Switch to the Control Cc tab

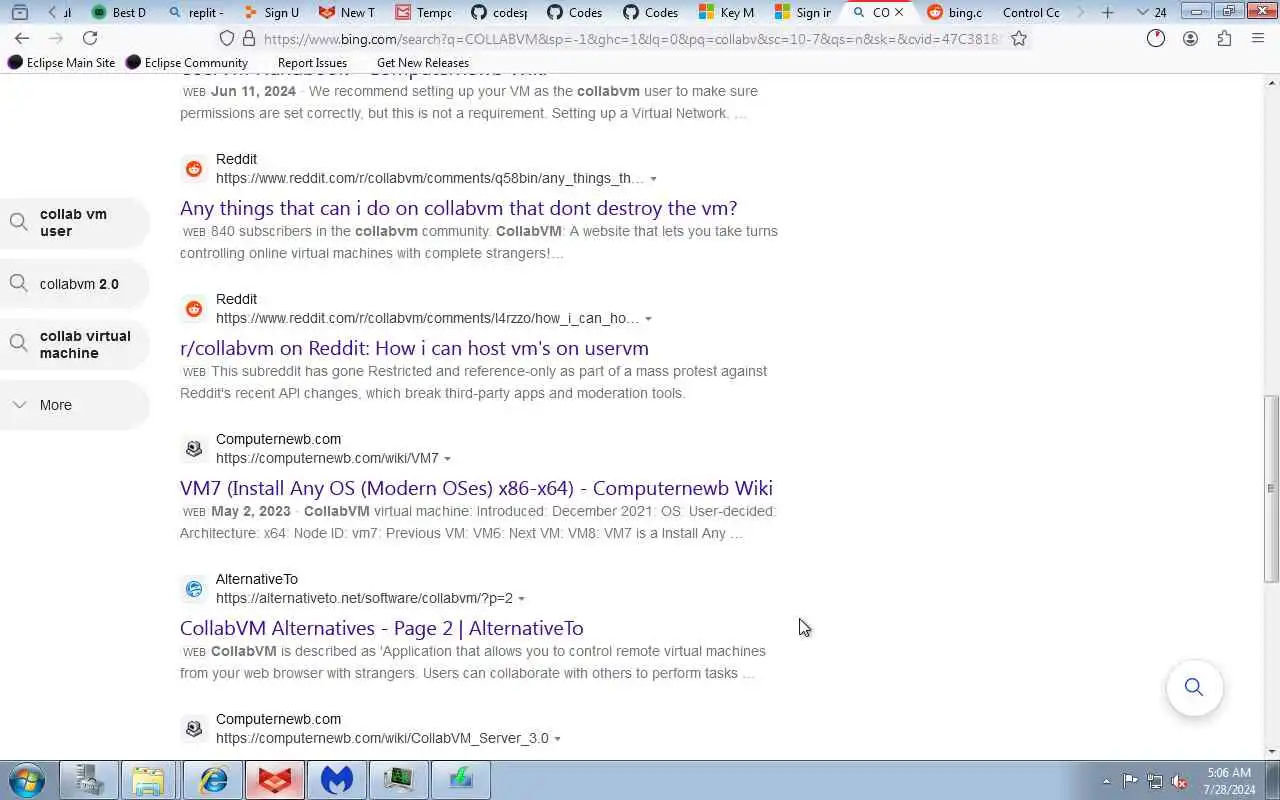click(1030, 12)
